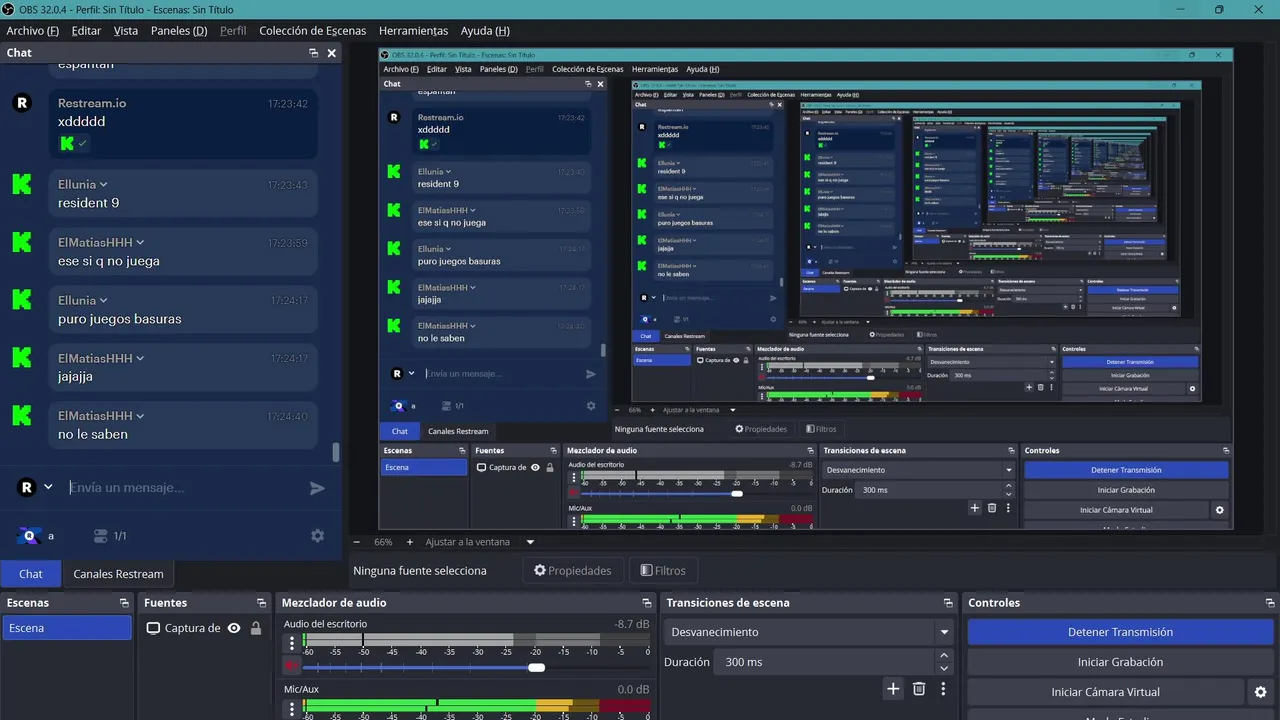Switch to the Canales Restream tab

click(118, 574)
